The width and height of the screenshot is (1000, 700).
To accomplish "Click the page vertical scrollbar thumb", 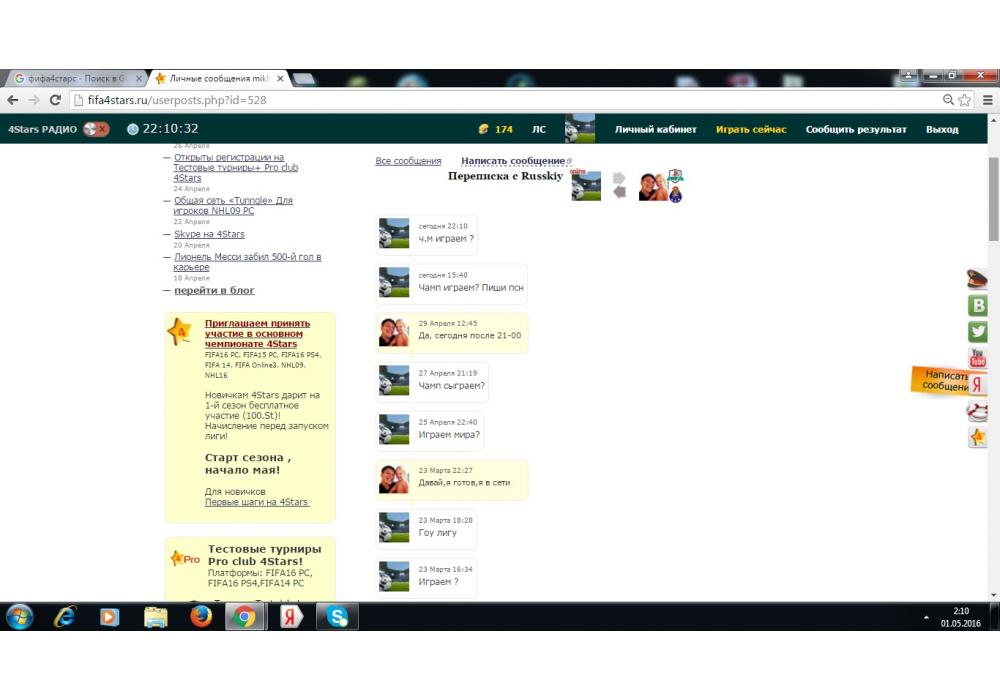I will pos(994,199).
